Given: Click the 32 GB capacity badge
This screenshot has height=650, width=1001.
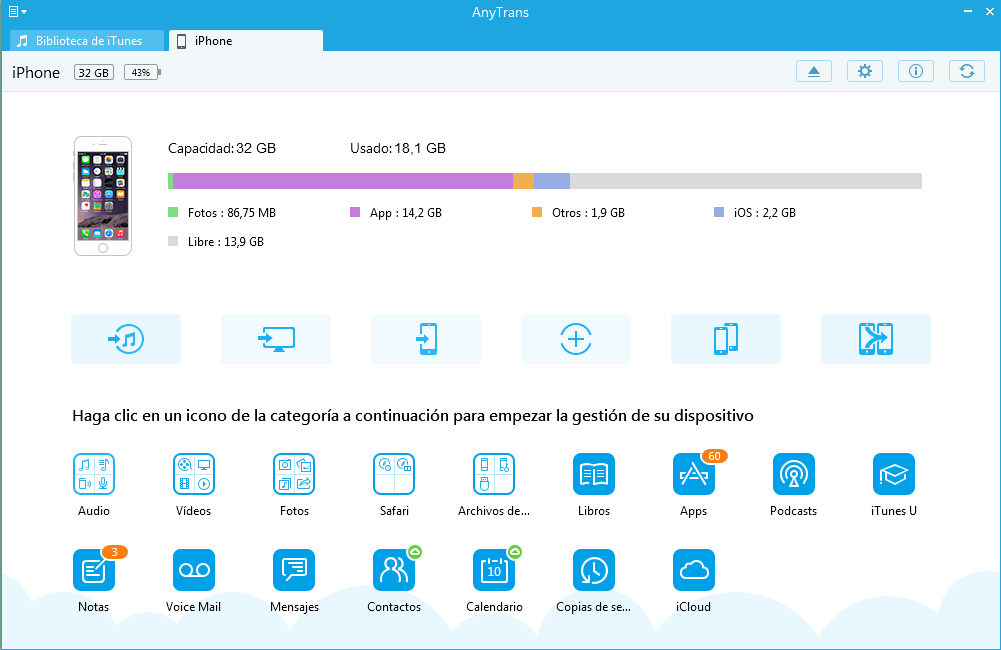Looking at the screenshot, I should [x=94, y=72].
